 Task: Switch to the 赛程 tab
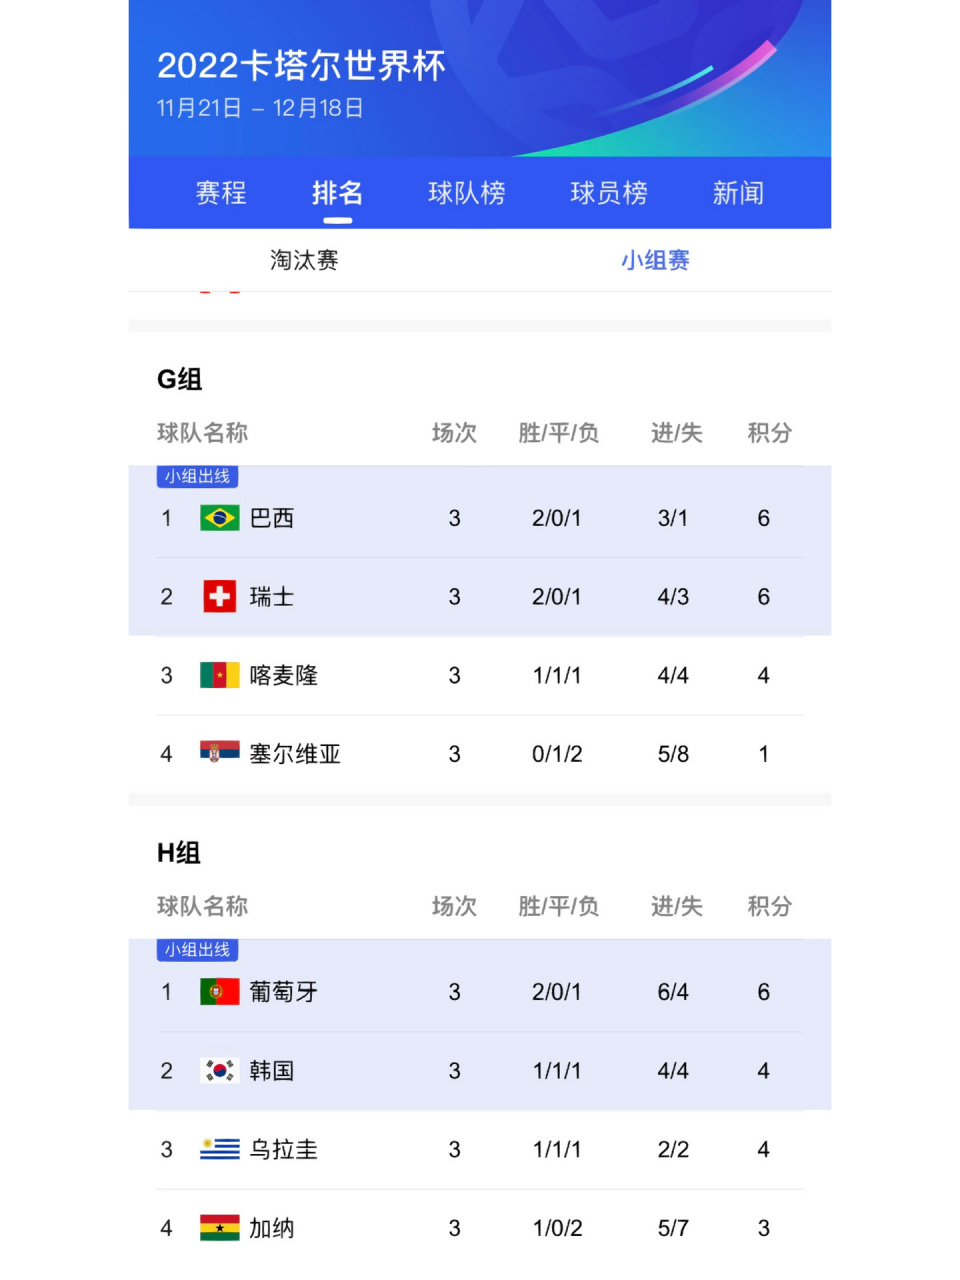[221, 193]
